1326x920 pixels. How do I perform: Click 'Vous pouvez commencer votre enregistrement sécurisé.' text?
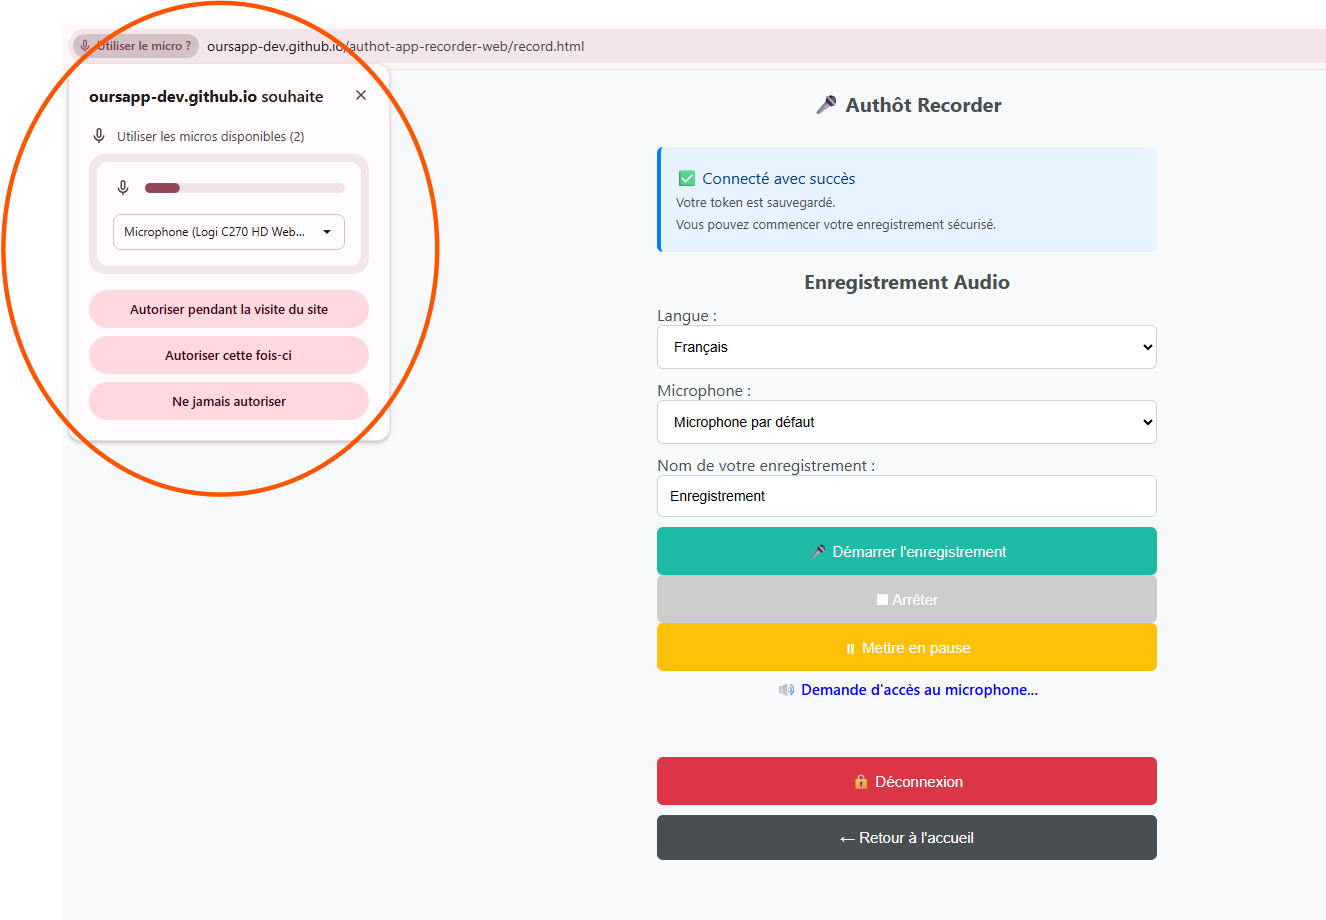click(836, 224)
